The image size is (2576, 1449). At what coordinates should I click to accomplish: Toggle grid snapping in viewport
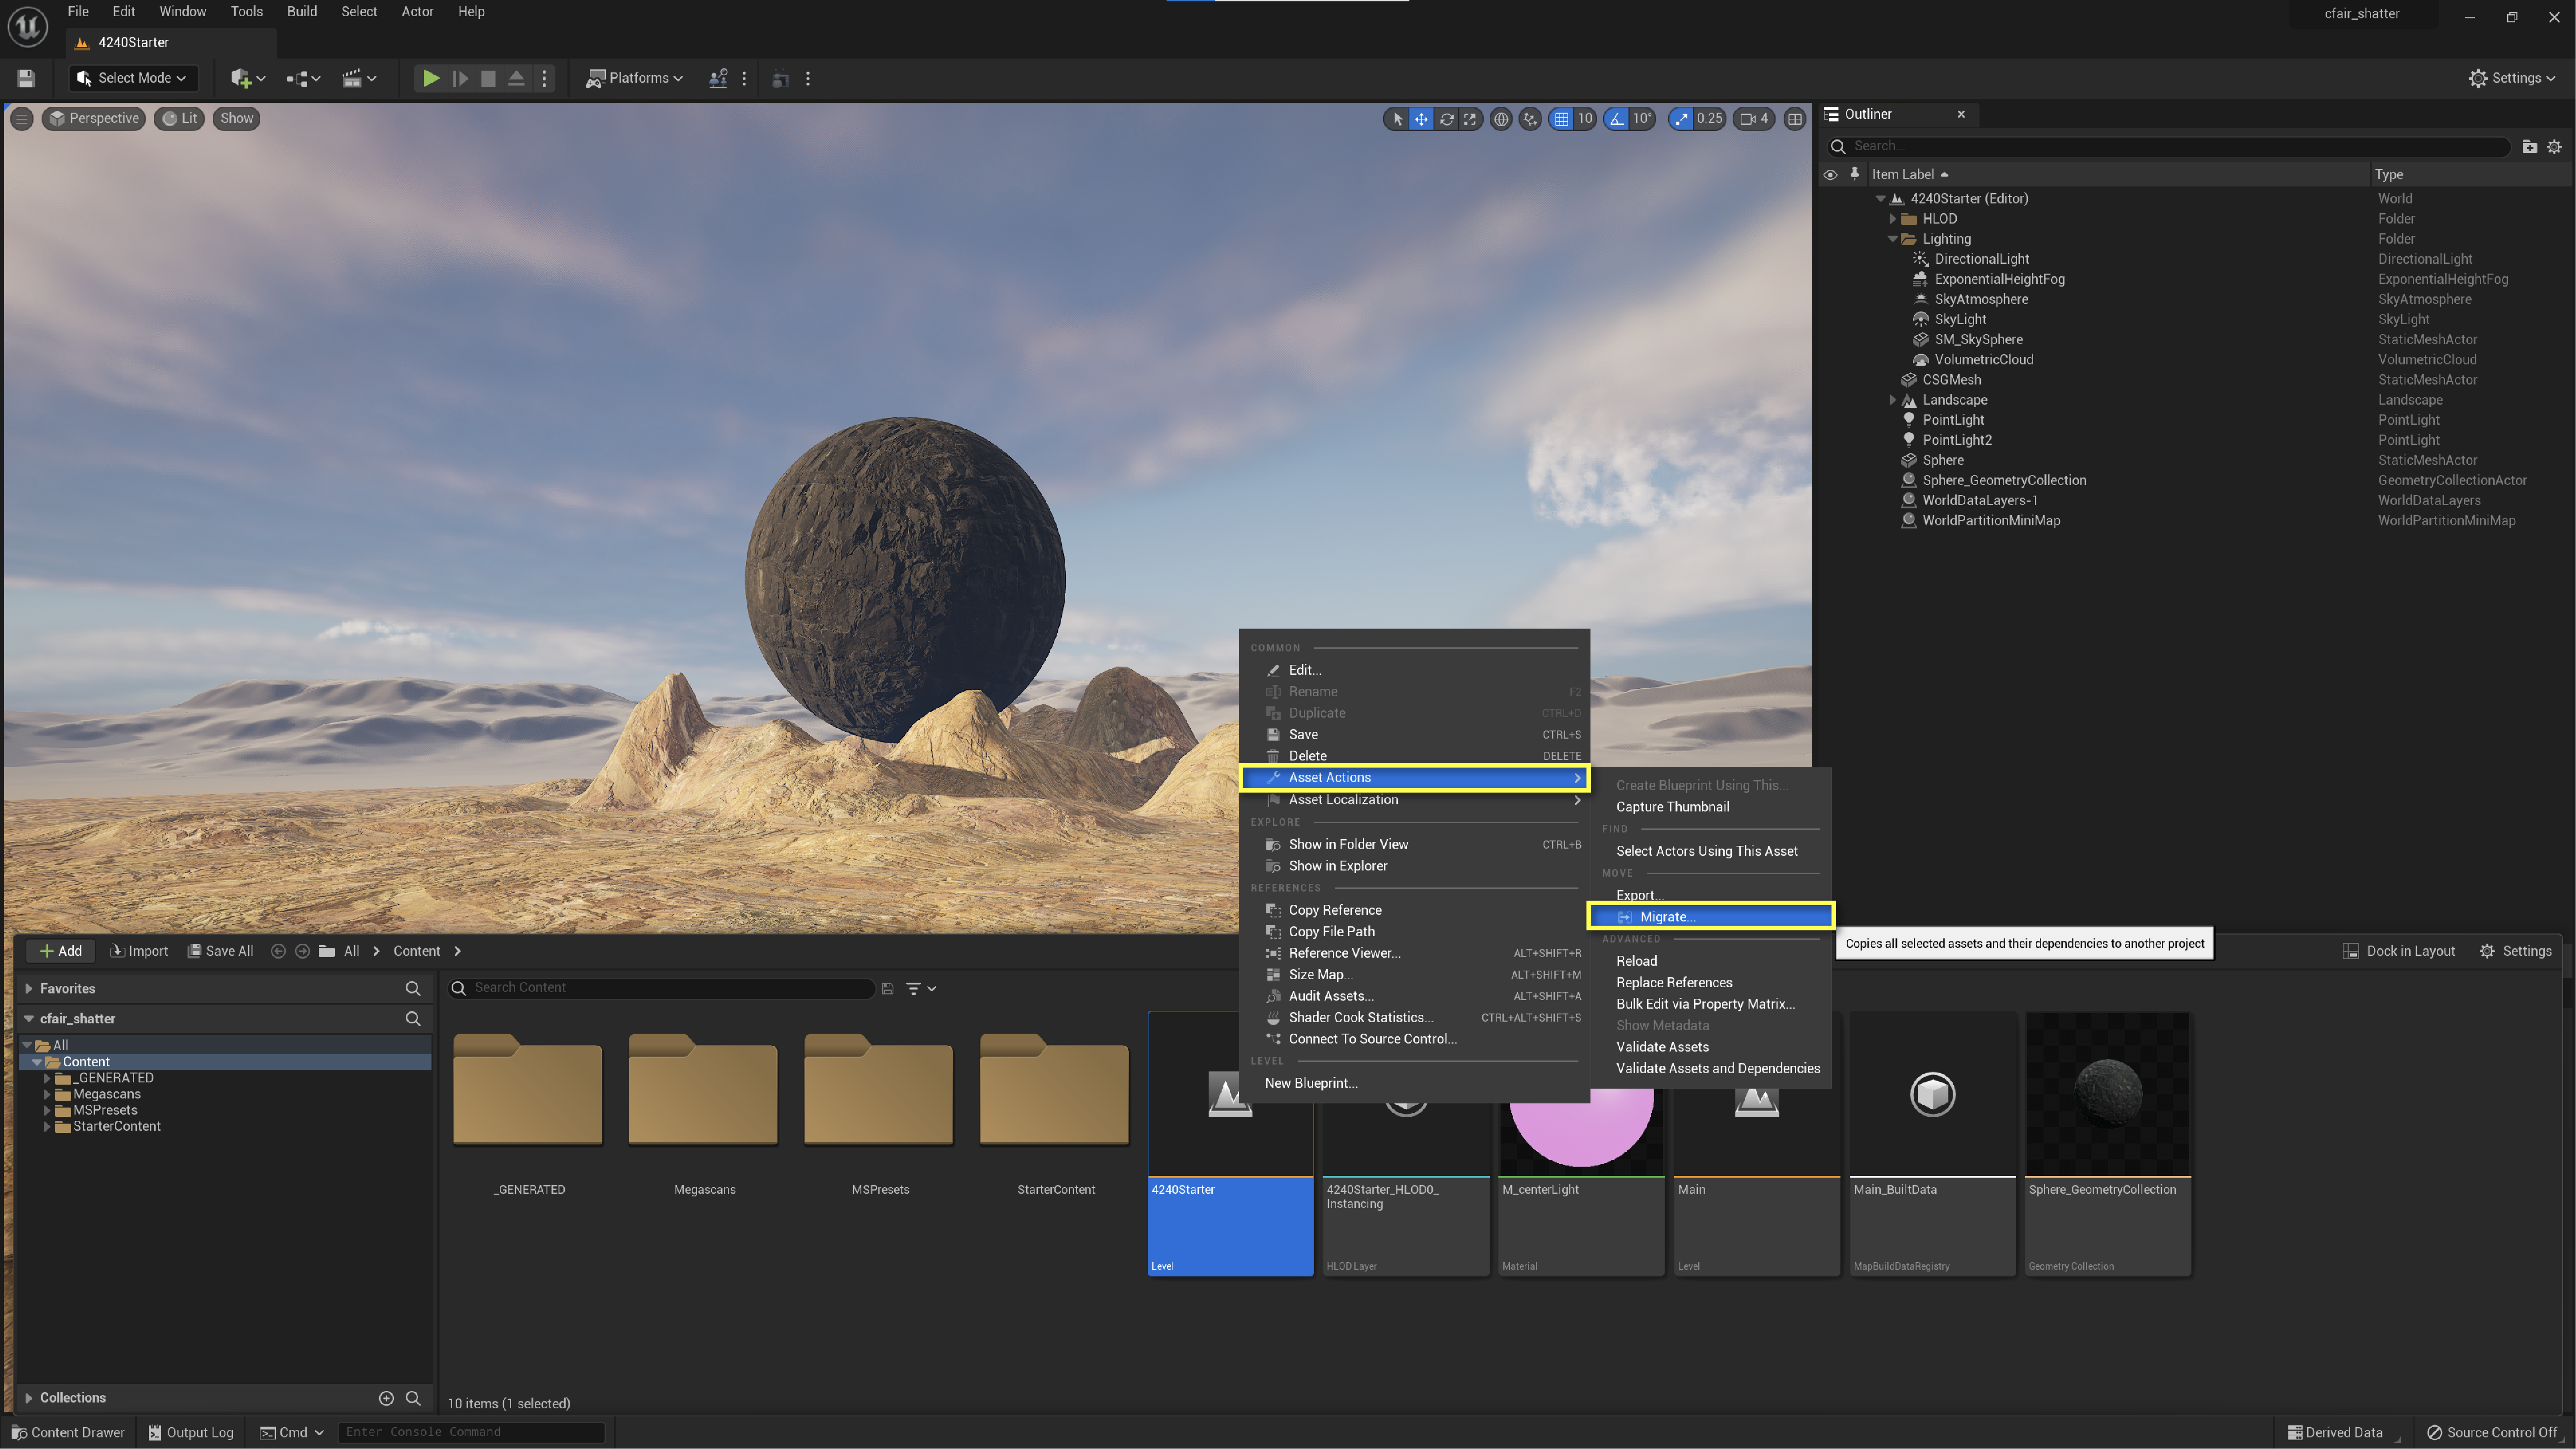[1561, 119]
